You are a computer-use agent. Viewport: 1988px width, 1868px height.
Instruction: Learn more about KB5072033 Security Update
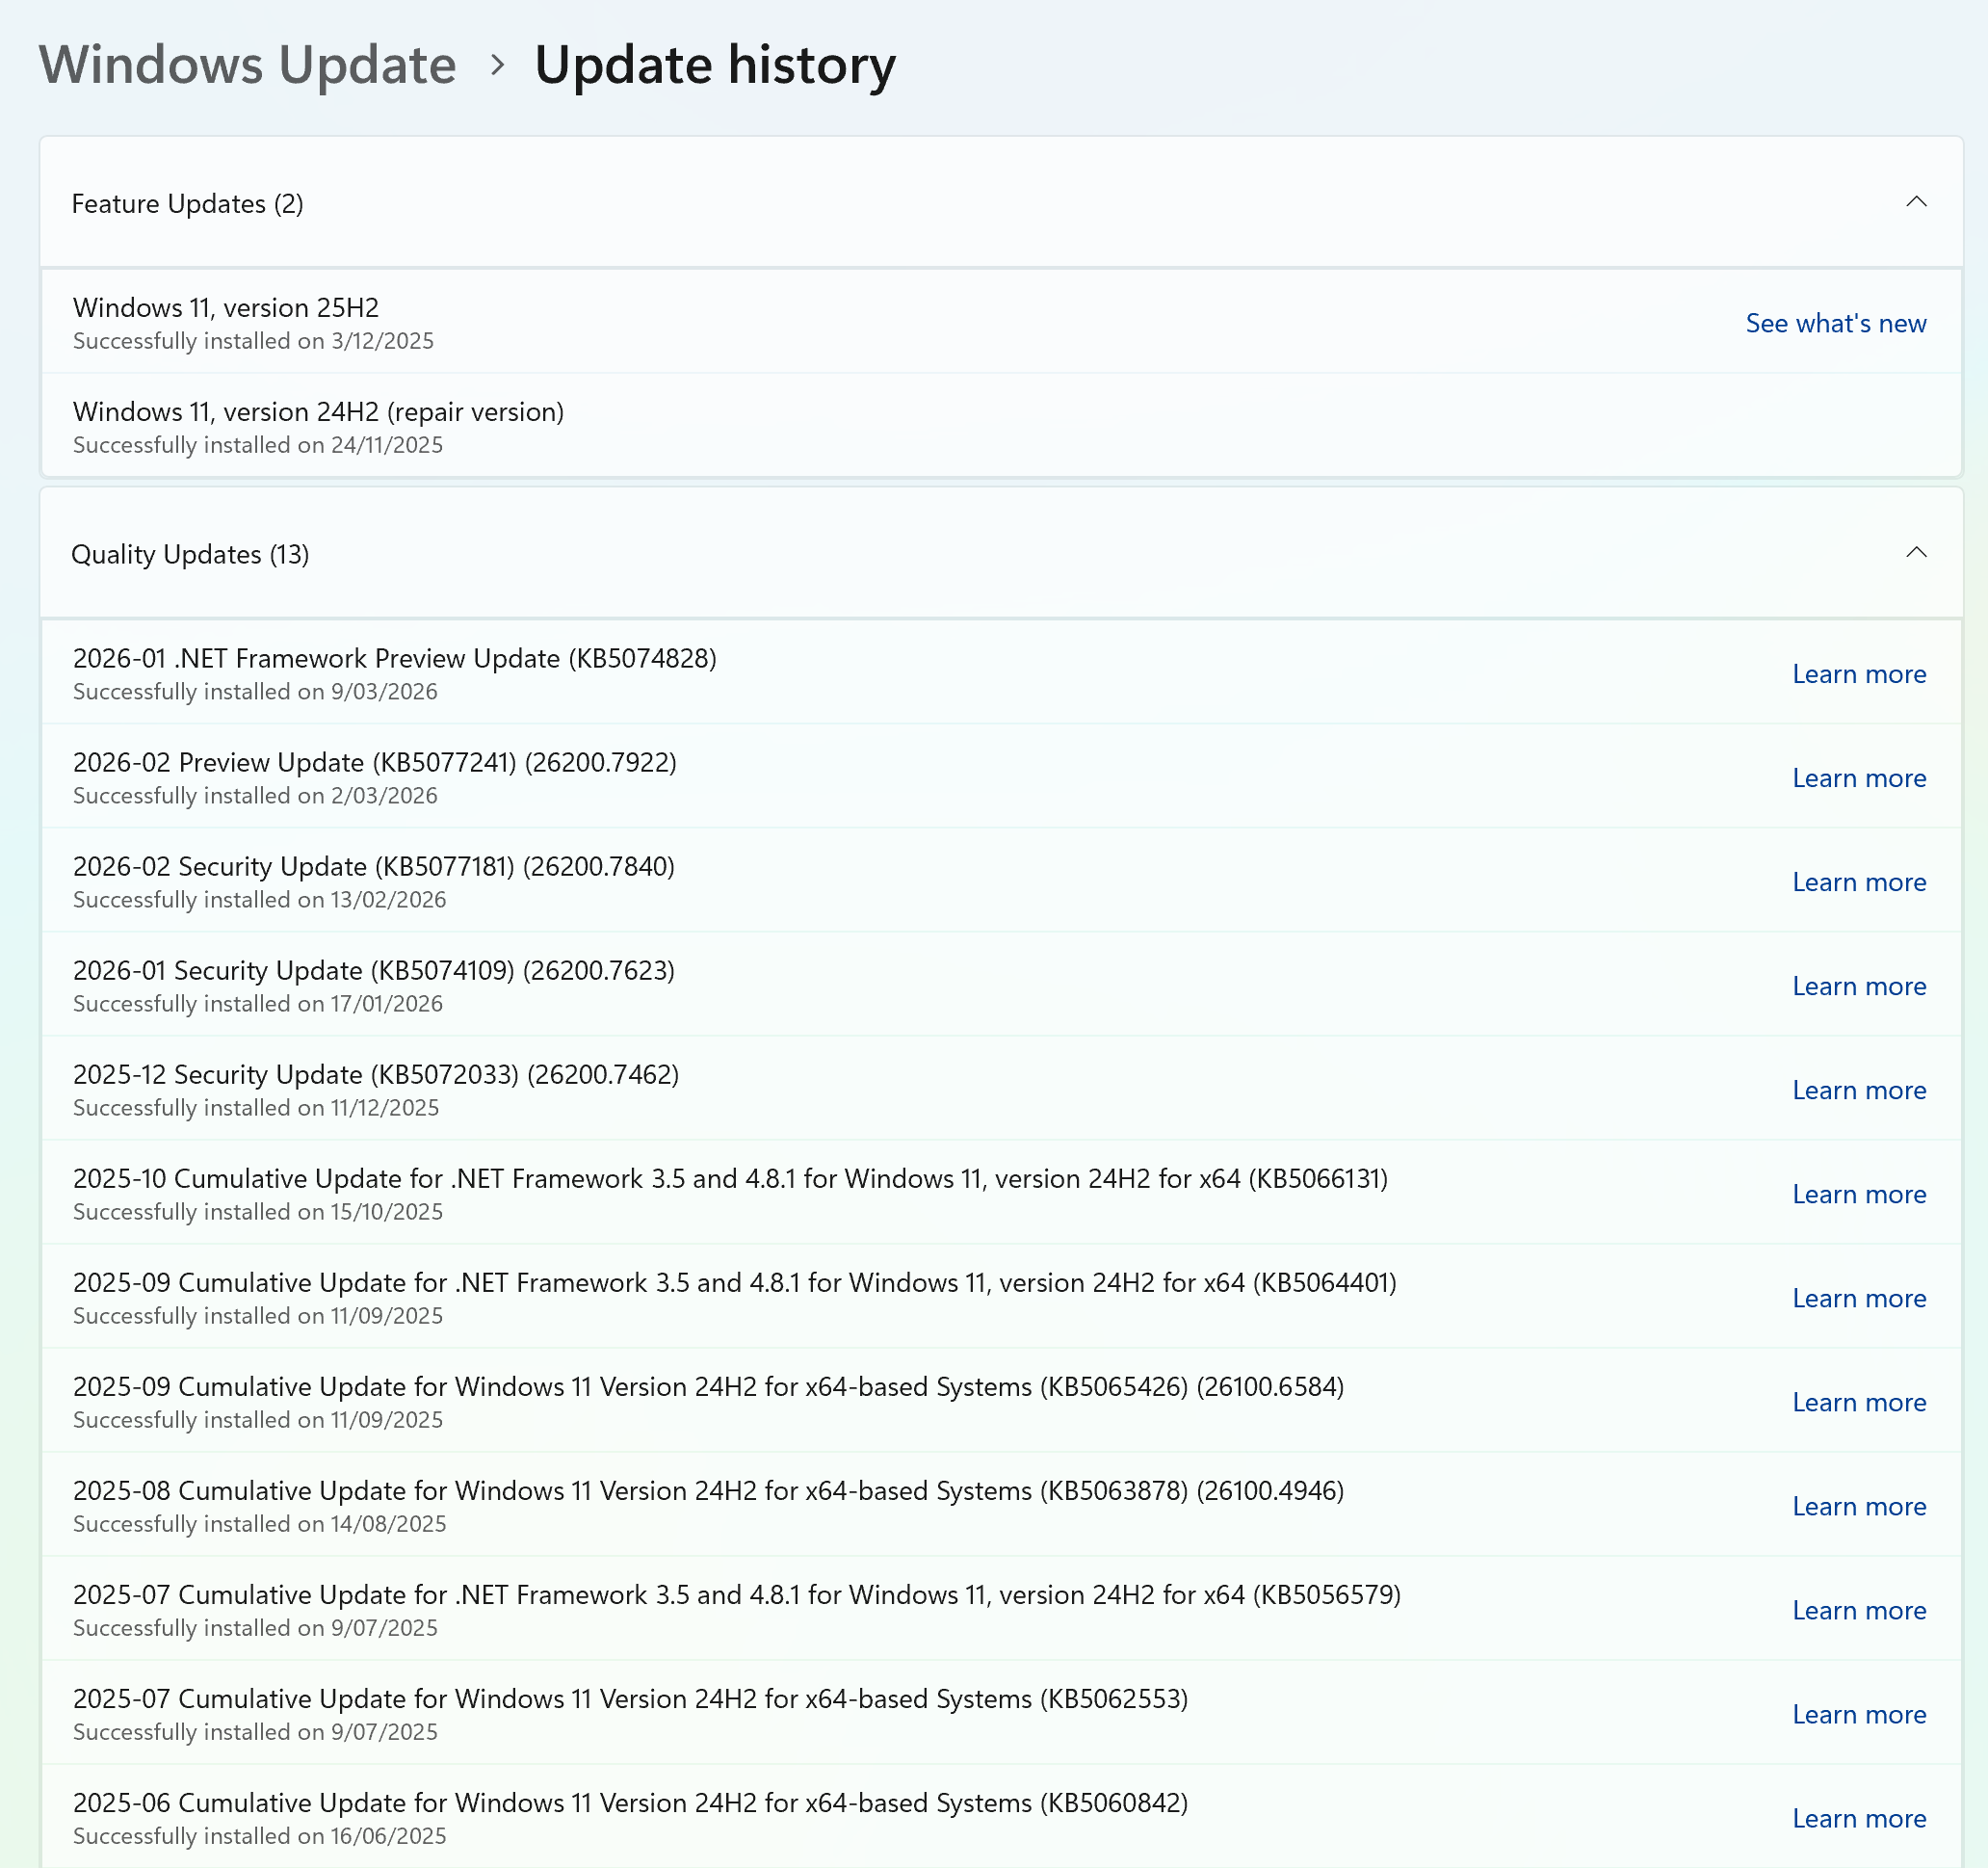tap(1858, 1090)
